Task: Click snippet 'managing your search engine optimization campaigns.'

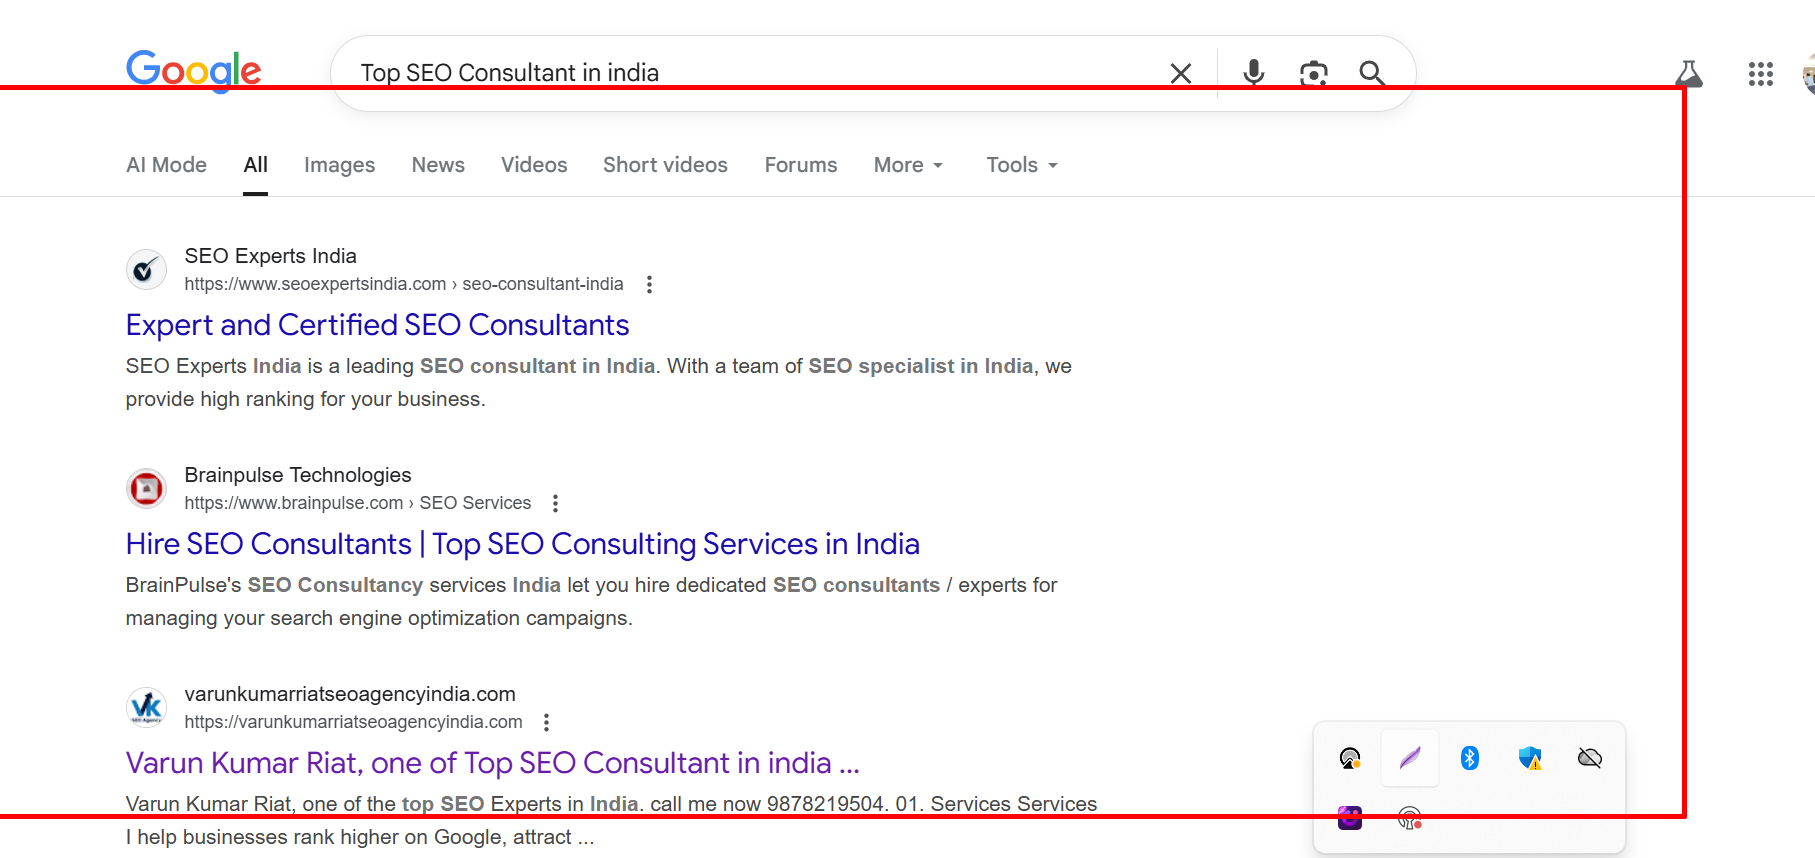Action: click(x=379, y=618)
